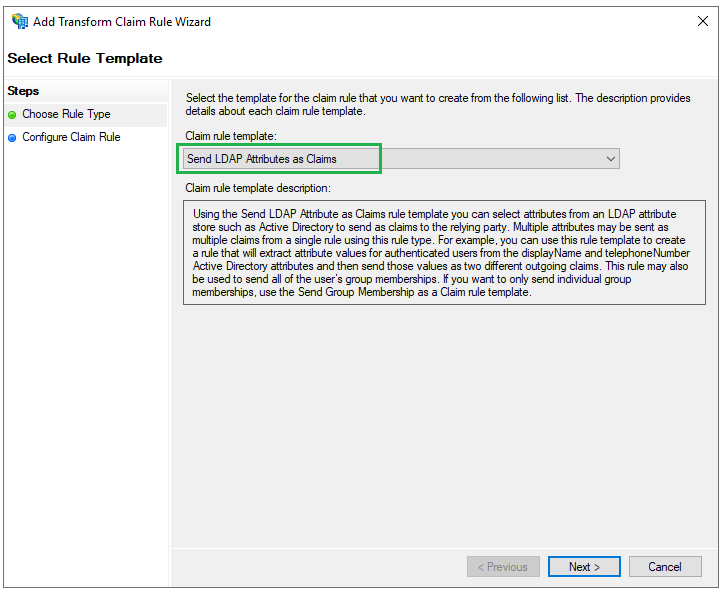This screenshot has width=725, height=592.
Task: Click the wizard icon in the title bar
Action: click(20, 21)
